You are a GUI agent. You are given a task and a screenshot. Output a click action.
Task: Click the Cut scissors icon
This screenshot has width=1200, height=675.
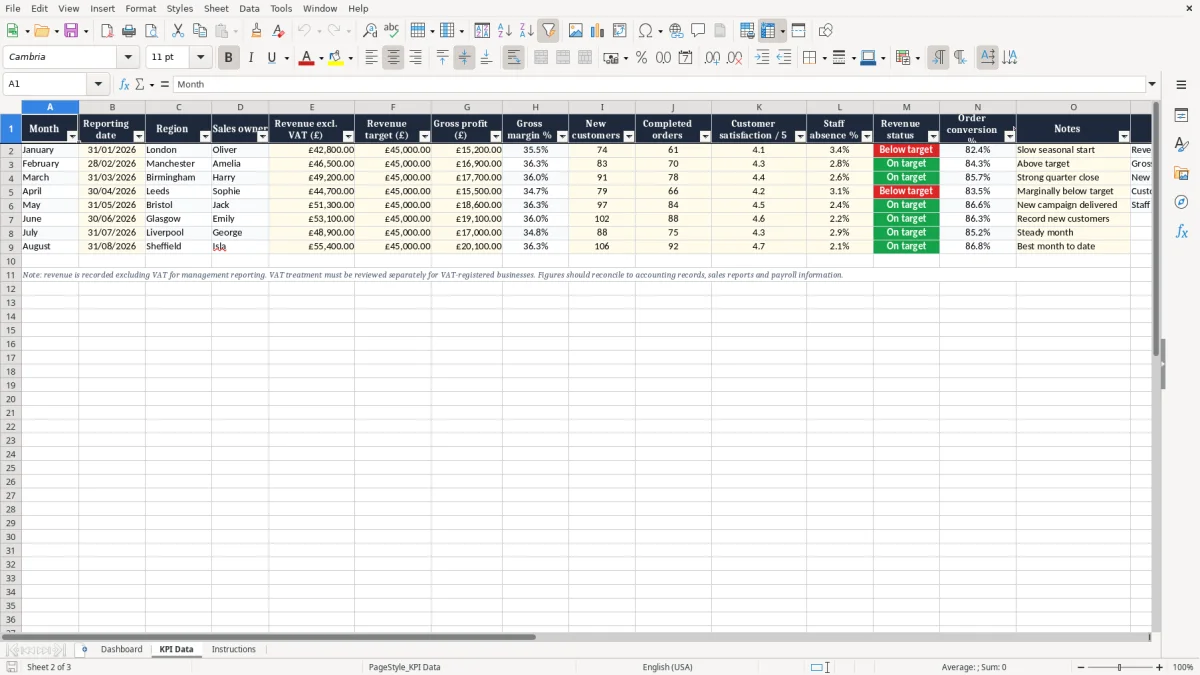(x=178, y=31)
